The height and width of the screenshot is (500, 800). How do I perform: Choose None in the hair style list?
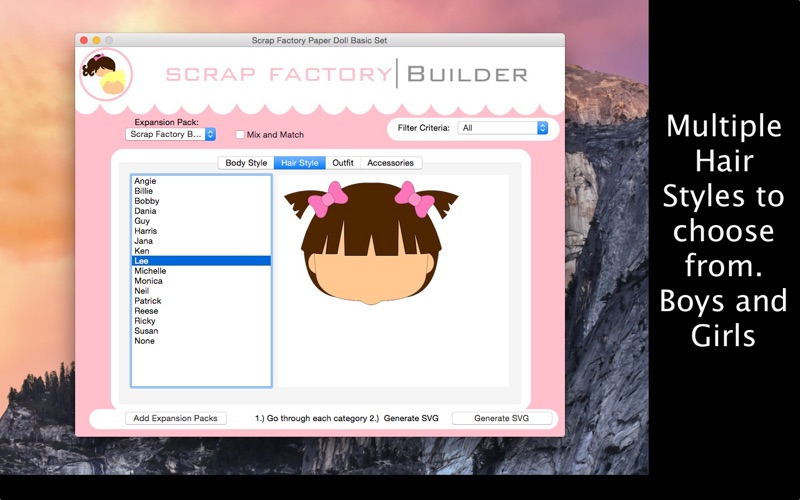201,341
